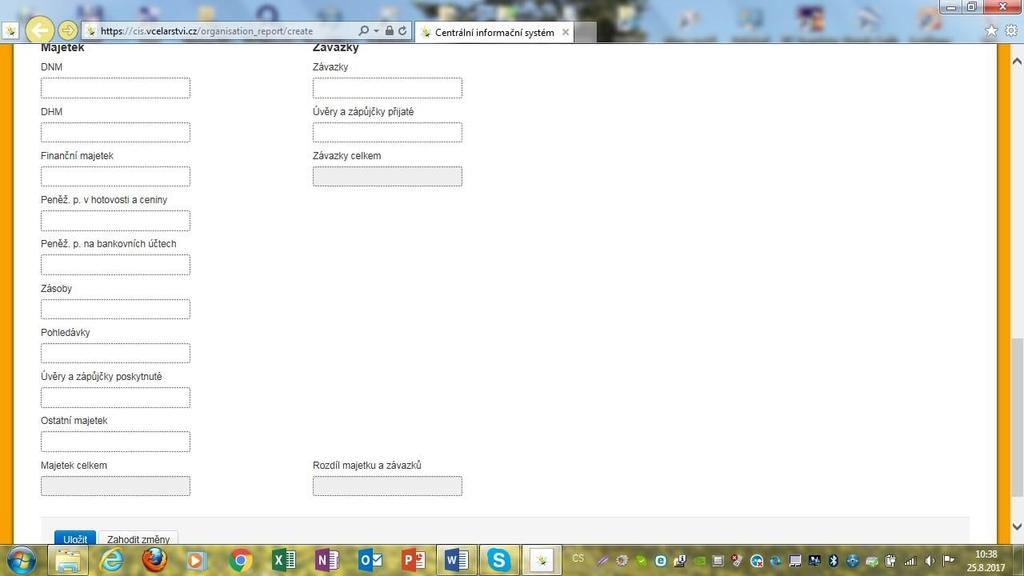Click the Zásoby input field

pyautogui.click(x=116, y=309)
